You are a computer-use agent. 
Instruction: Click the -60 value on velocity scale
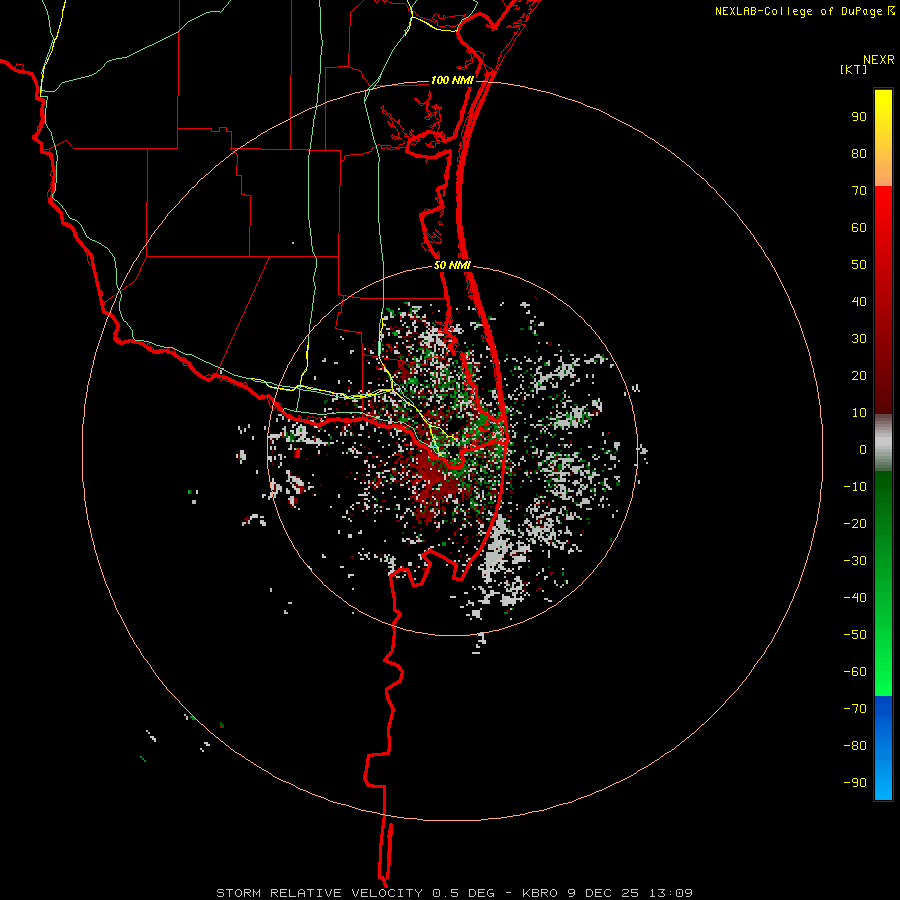click(855, 672)
